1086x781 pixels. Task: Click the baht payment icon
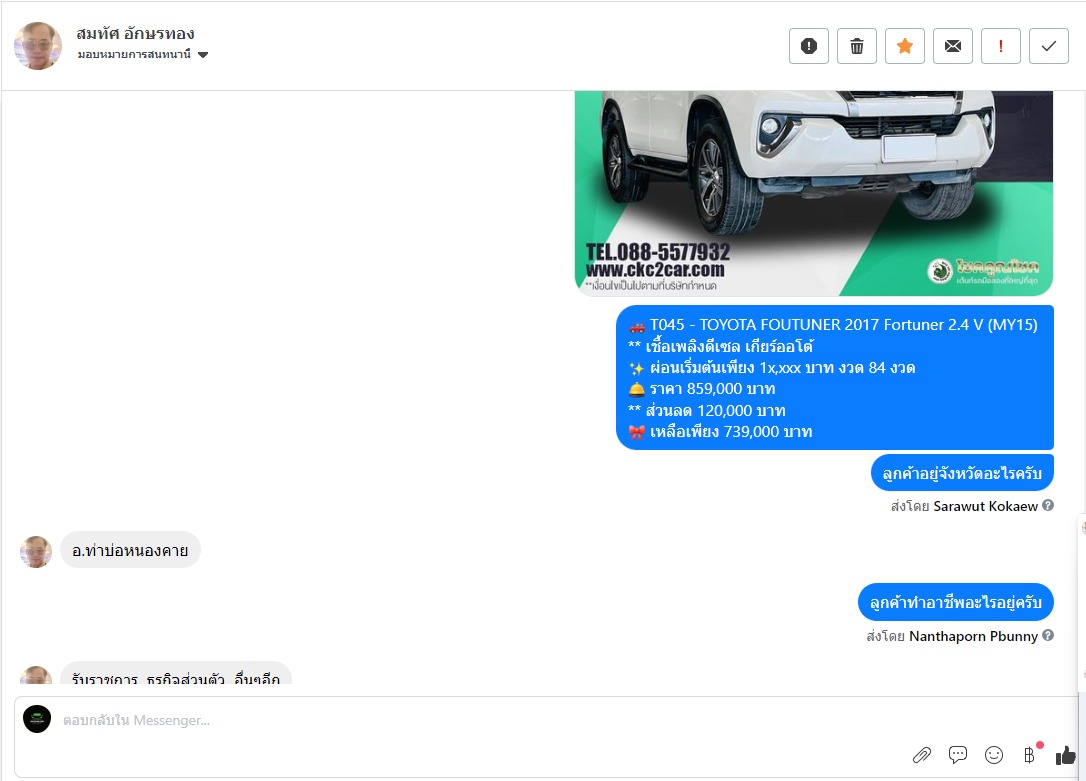pos(1029,755)
